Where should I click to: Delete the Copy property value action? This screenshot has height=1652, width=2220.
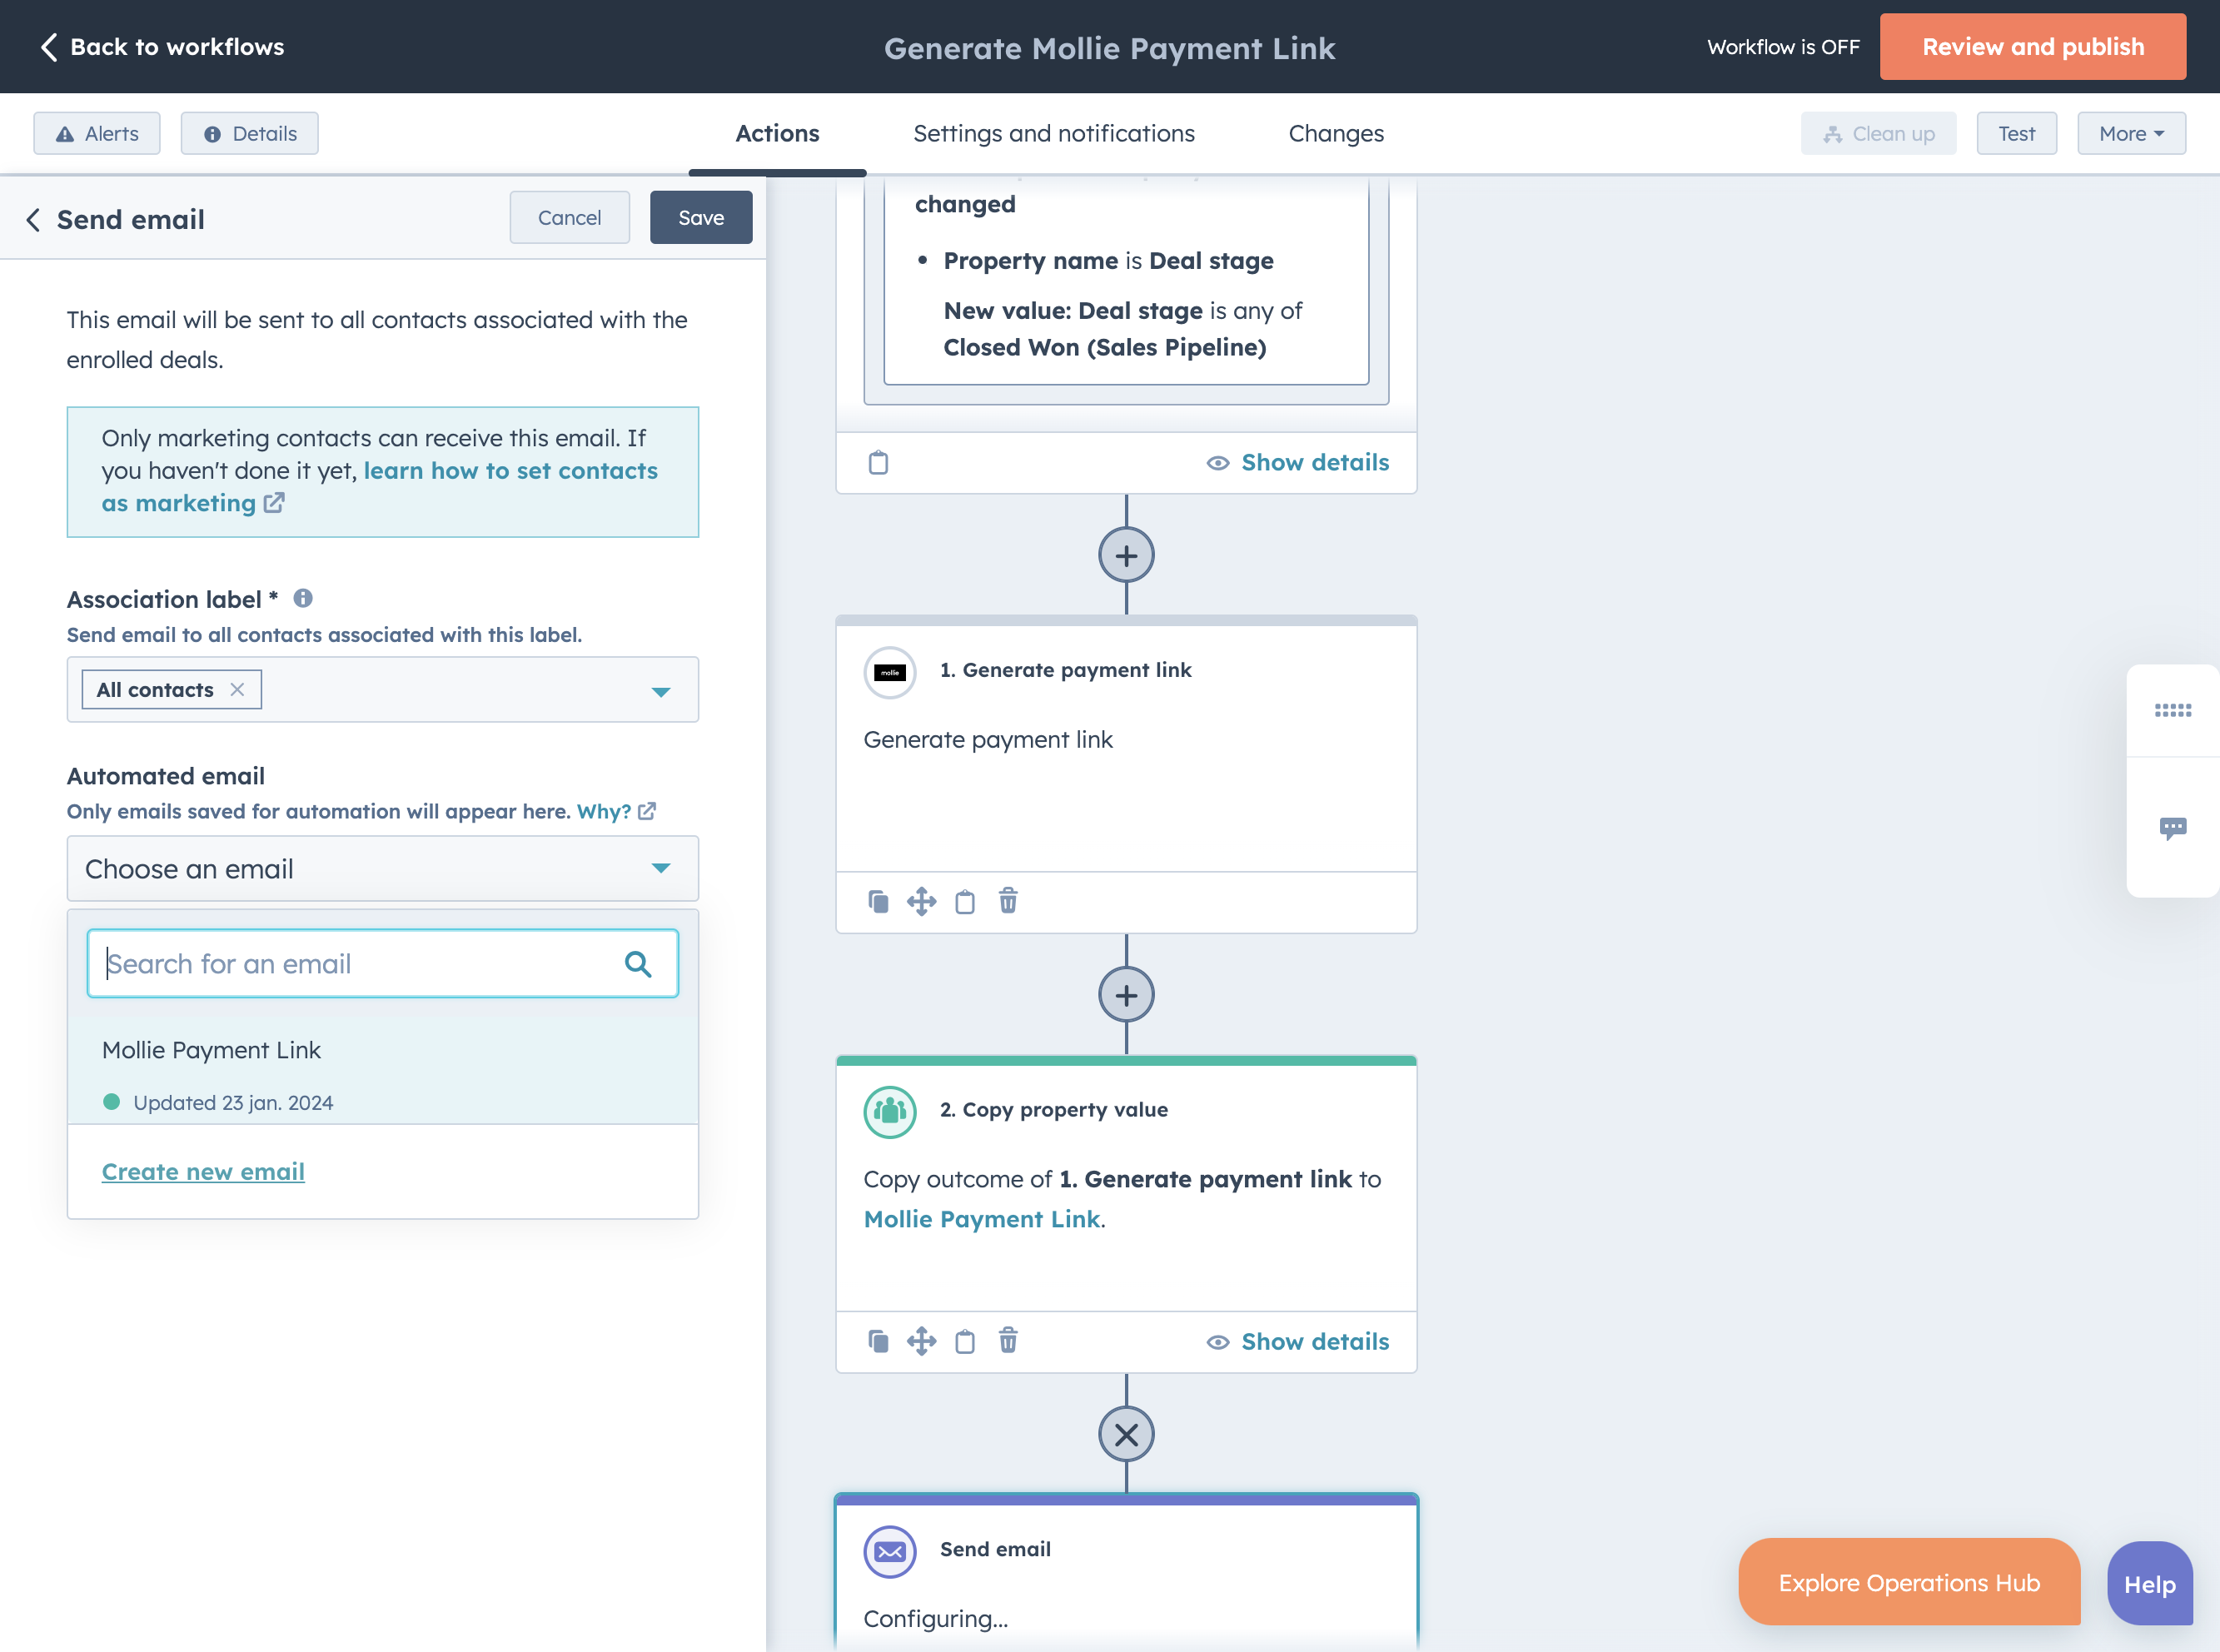tap(1008, 1341)
